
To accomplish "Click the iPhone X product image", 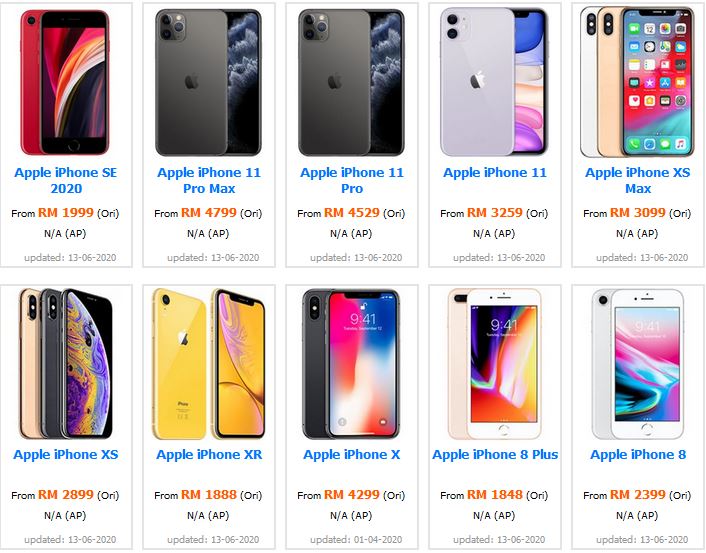I will point(351,364).
